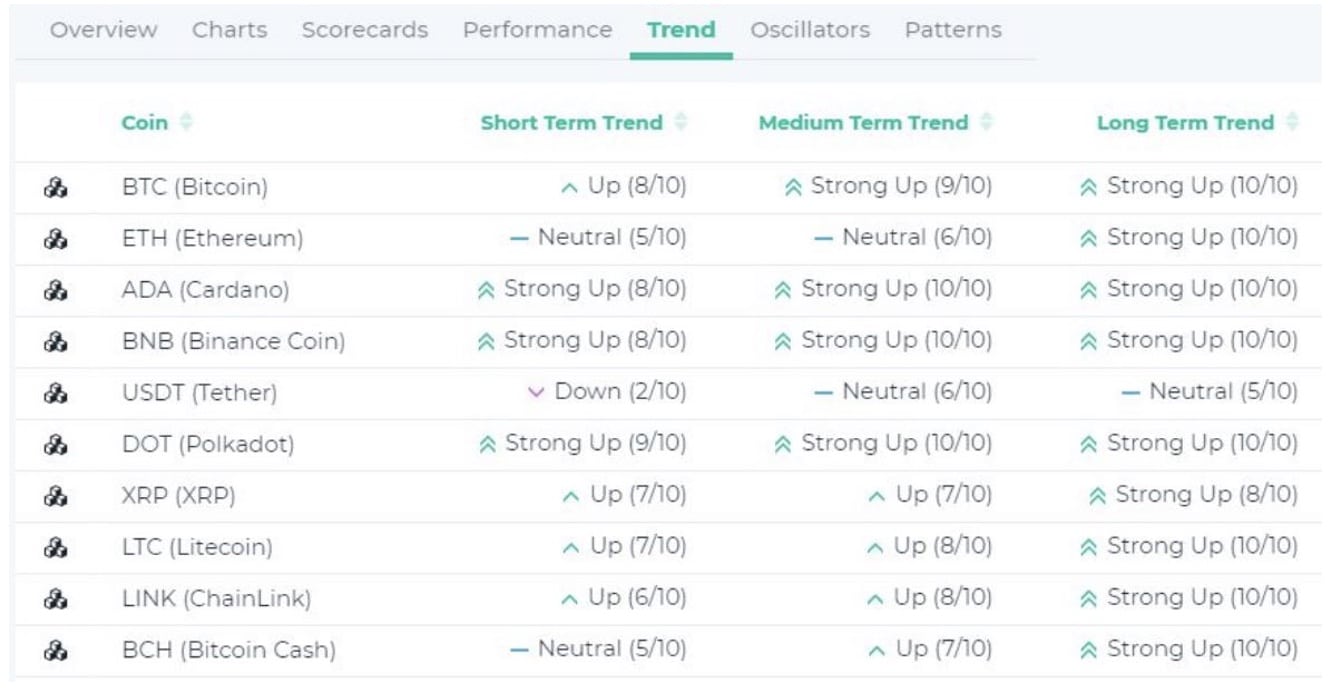The width and height of the screenshot is (1340, 694).
Task: Sort by Short Term Trend arrows
Action: [681, 123]
